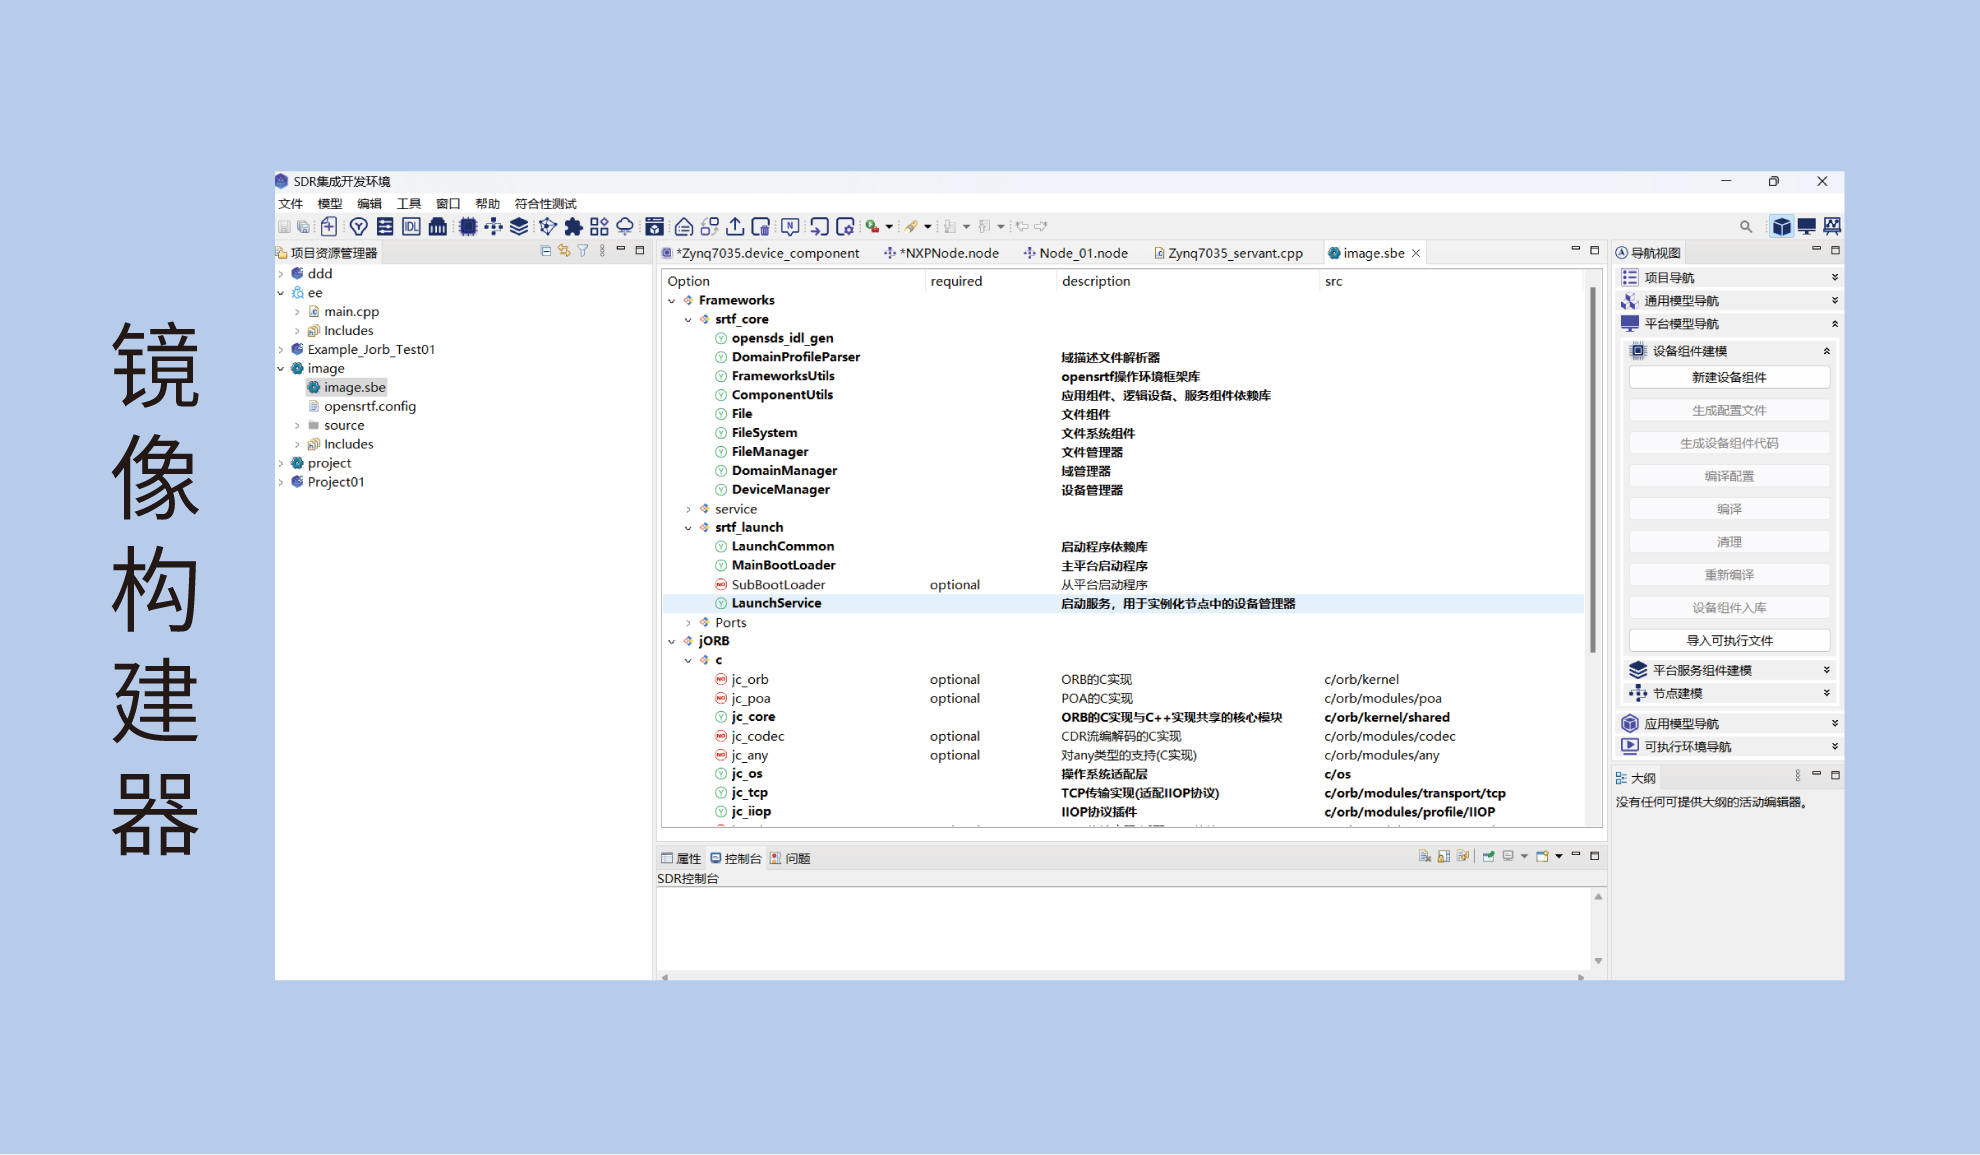The image size is (1980, 1155).
Task: Click the puzzle piece plugin icon
Action: click(x=573, y=227)
